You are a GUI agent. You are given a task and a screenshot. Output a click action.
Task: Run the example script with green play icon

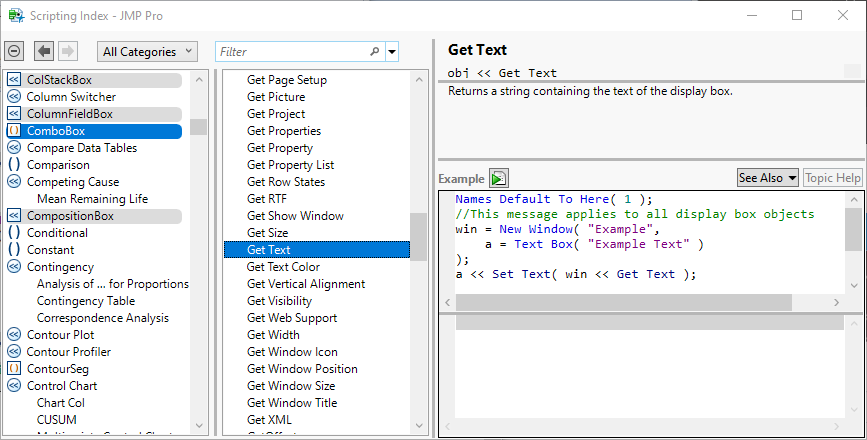click(498, 178)
